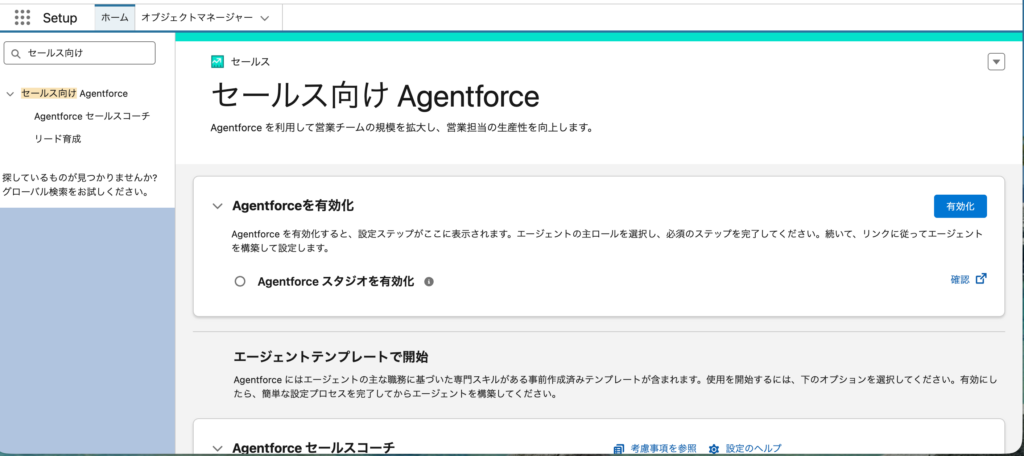Open the App Launcher grid icon
This screenshot has height=456, width=1024.
(x=22, y=17)
